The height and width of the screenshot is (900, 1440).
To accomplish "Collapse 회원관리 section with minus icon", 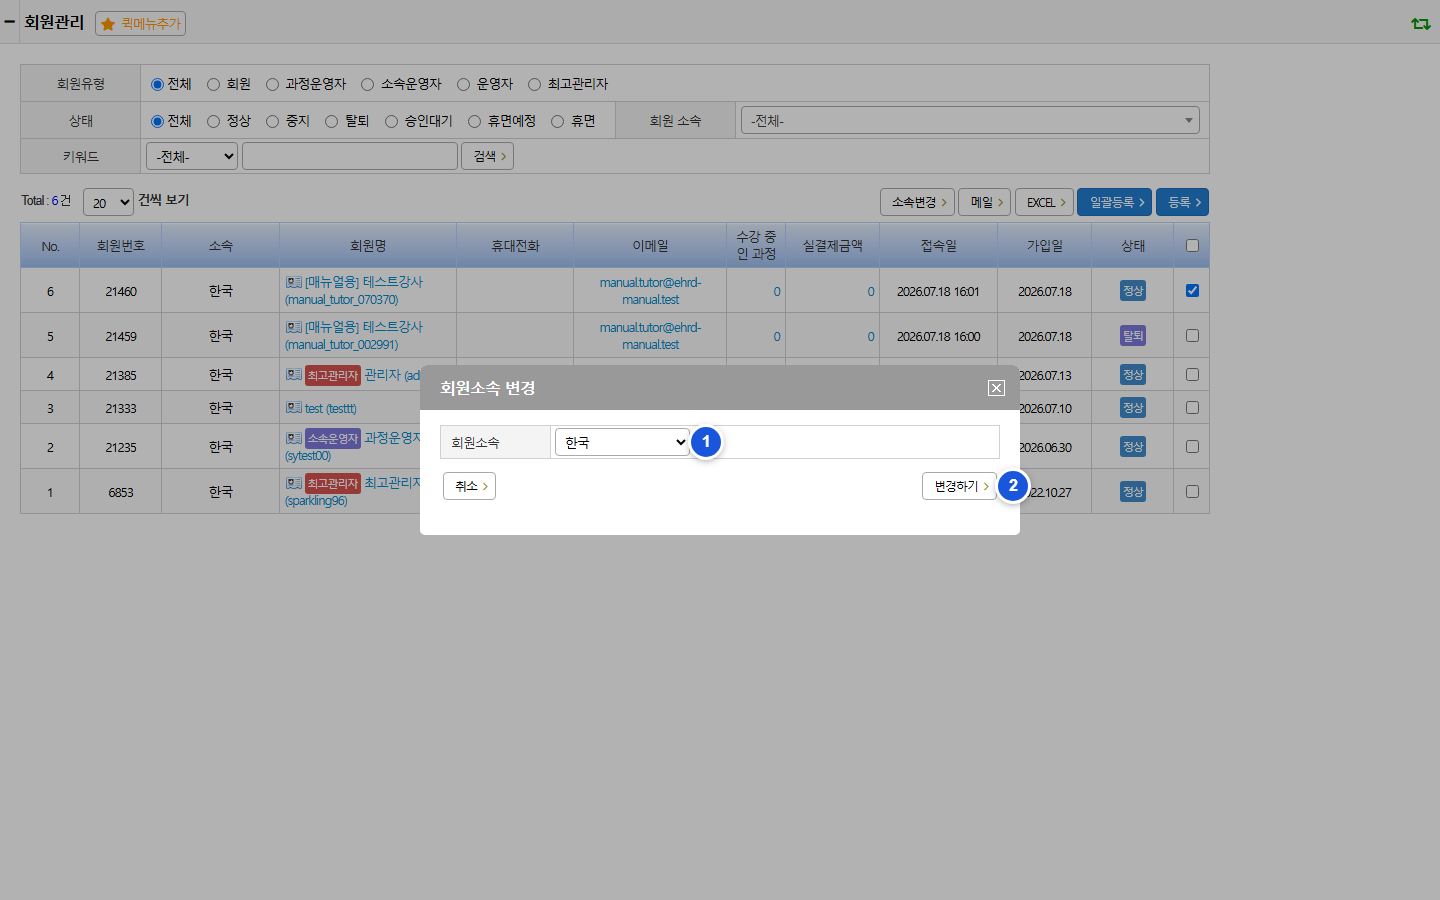I will tap(10, 21).
